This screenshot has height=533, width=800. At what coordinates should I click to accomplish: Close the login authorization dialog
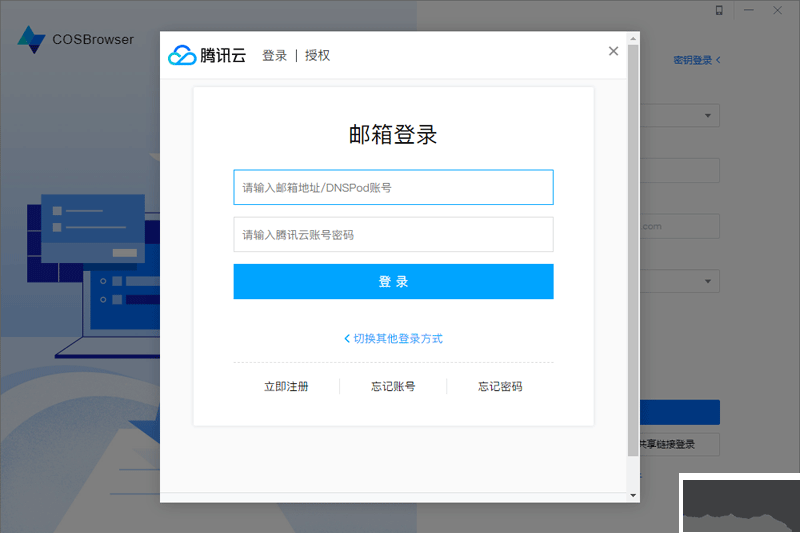tap(613, 51)
